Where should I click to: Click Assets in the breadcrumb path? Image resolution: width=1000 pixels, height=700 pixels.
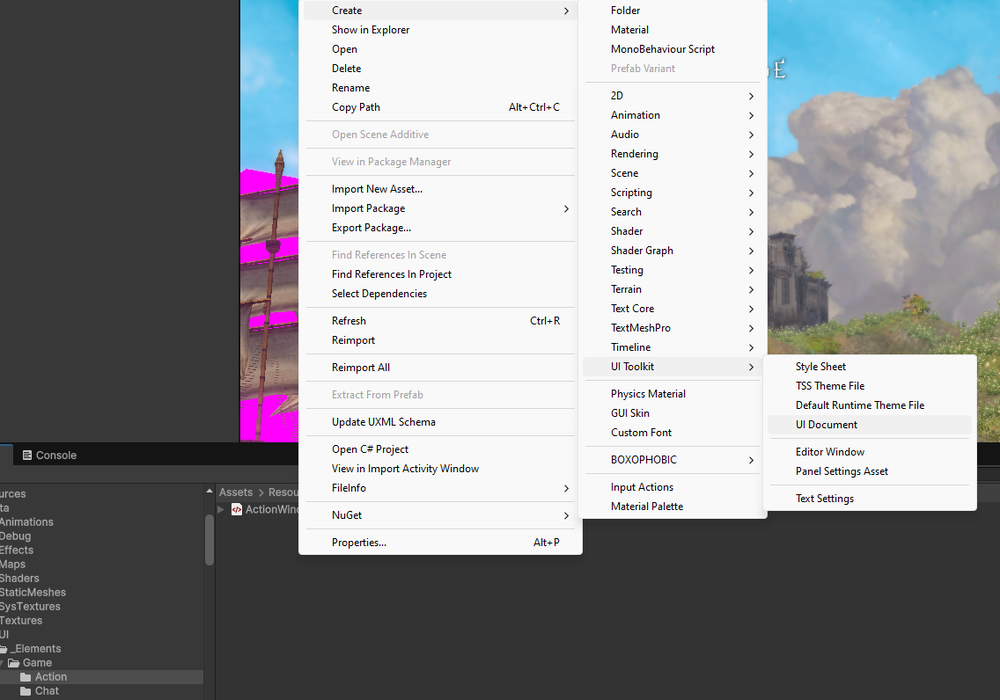[x=236, y=492]
